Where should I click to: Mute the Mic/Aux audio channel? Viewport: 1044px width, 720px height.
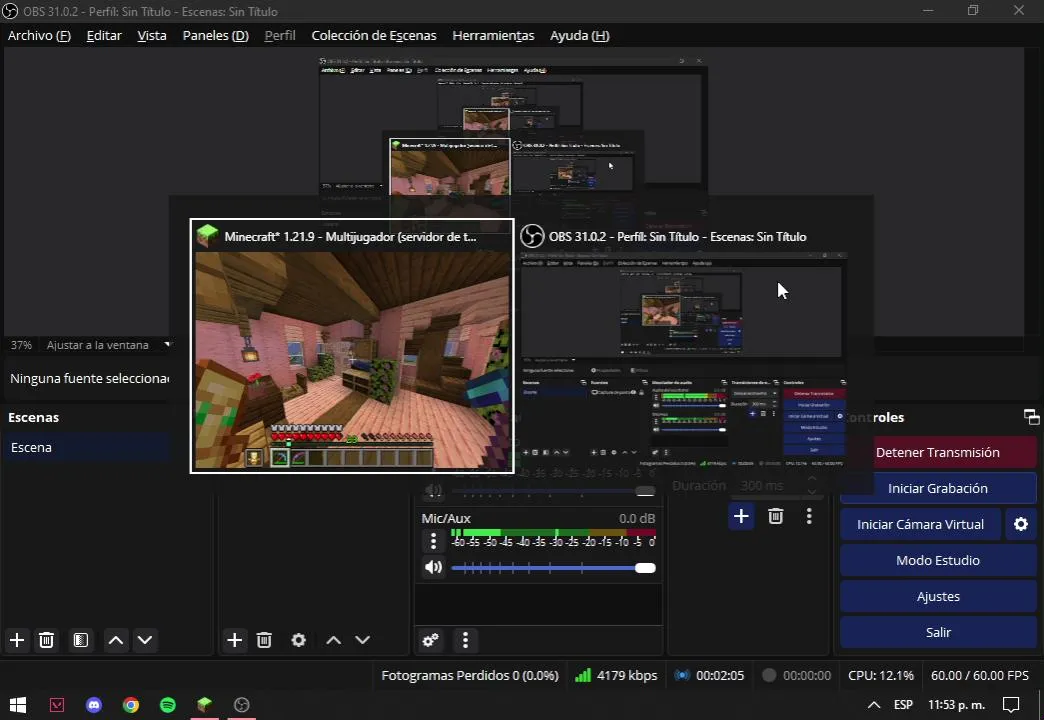[x=433, y=567]
